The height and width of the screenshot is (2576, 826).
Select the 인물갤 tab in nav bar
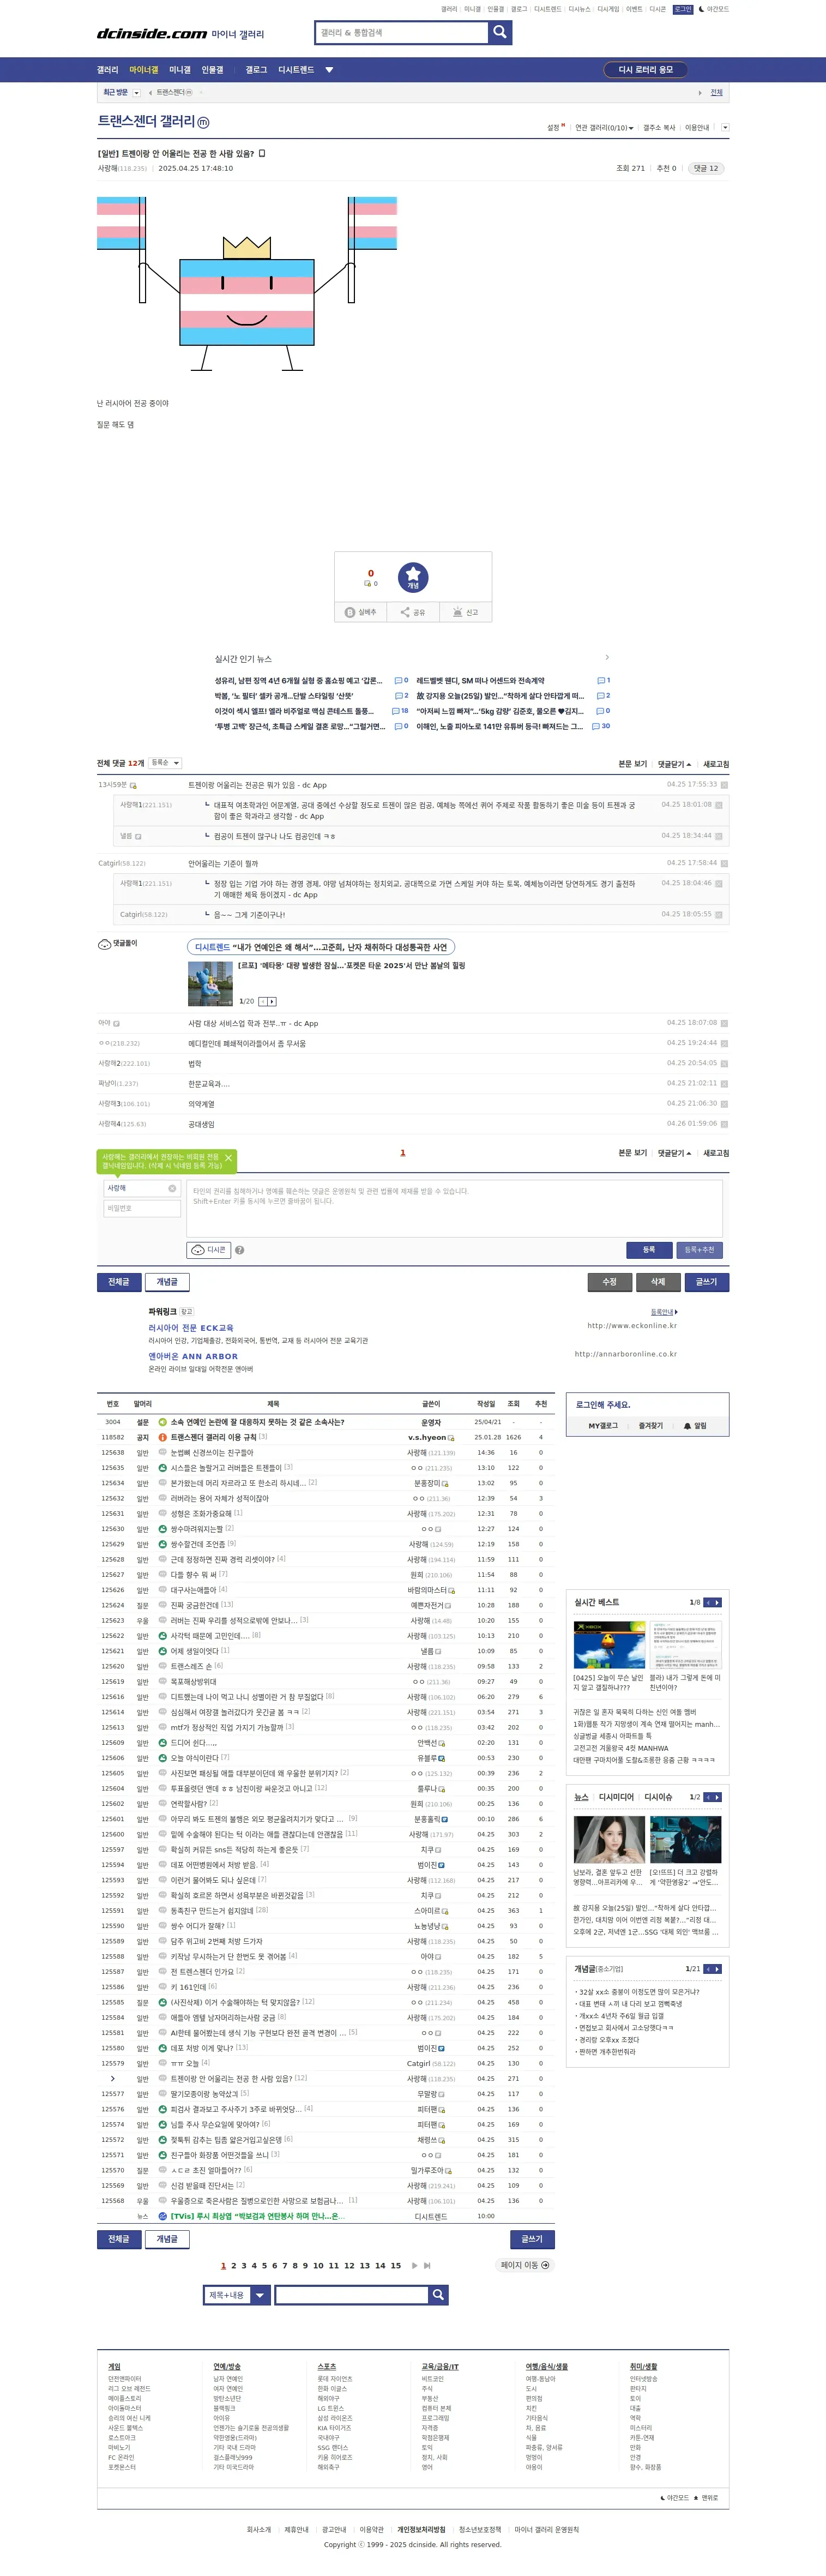coord(213,70)
